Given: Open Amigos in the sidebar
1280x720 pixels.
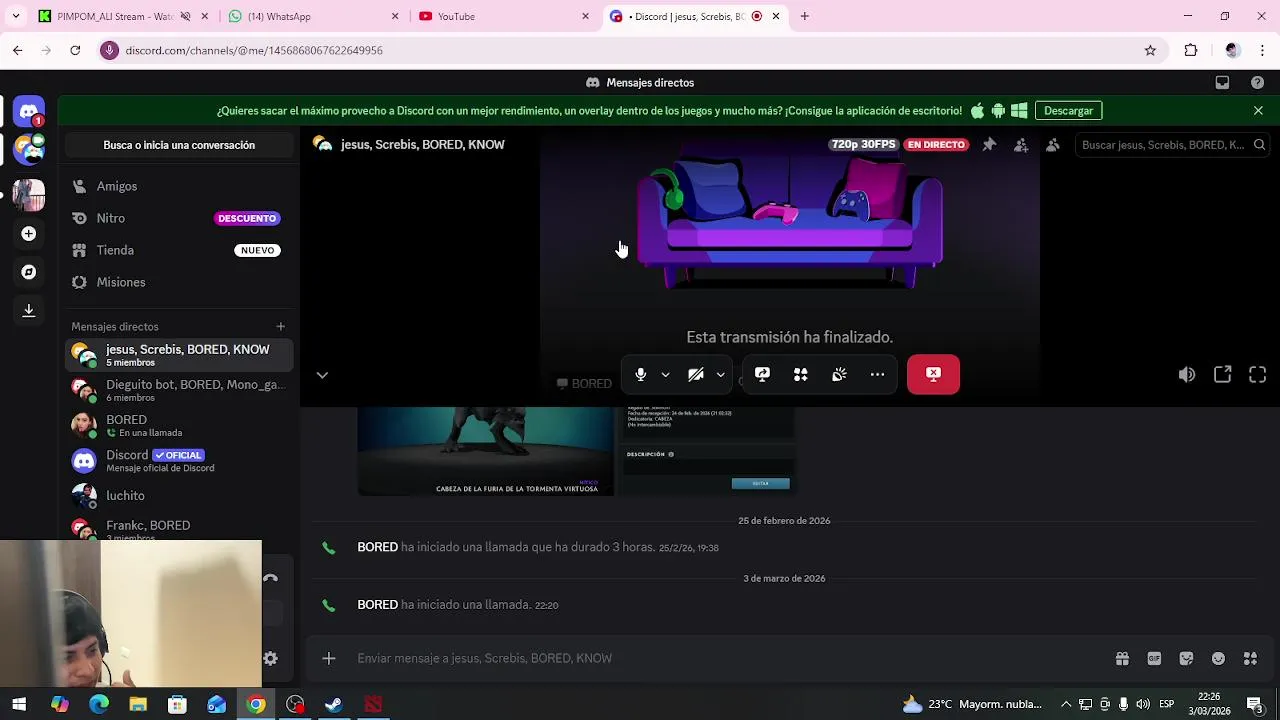Looking at the screenshot, I should tap(179, 186).
